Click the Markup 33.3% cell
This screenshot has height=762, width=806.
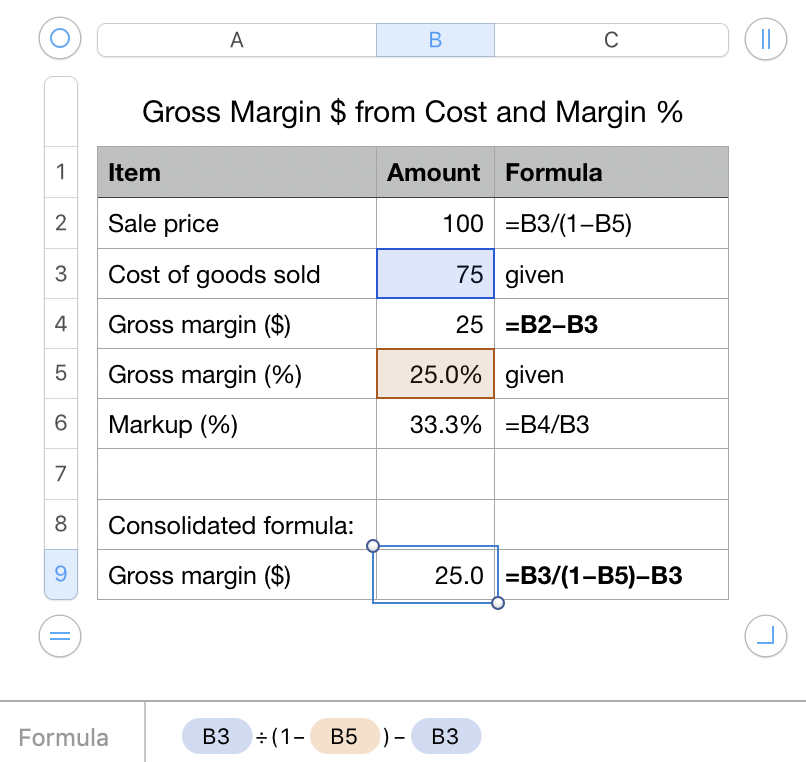click(x=435, y=424)
